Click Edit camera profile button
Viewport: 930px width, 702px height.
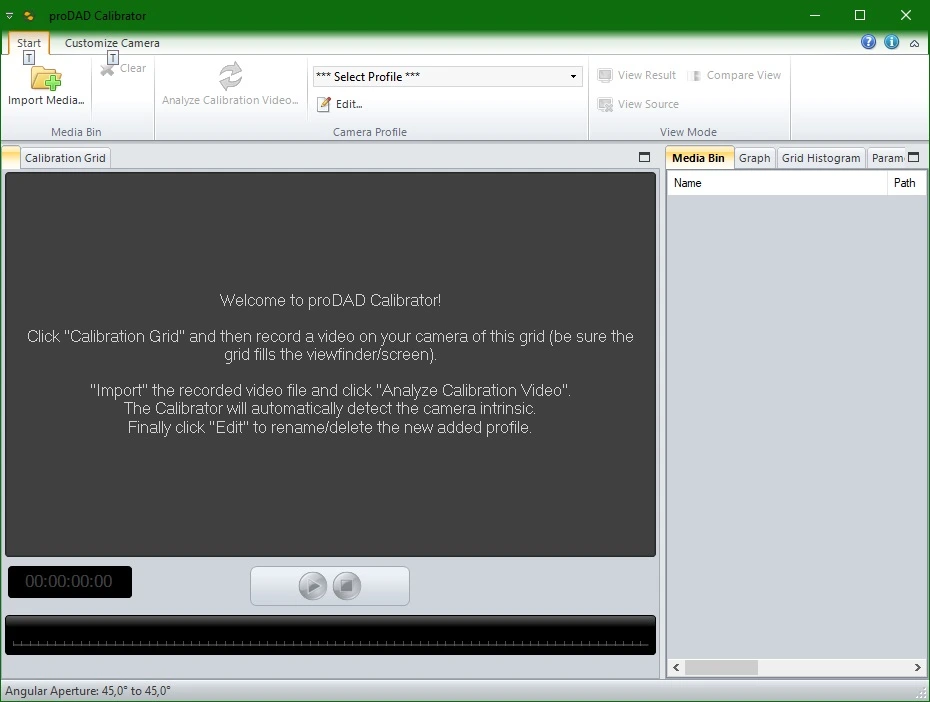tap(340, 104)
